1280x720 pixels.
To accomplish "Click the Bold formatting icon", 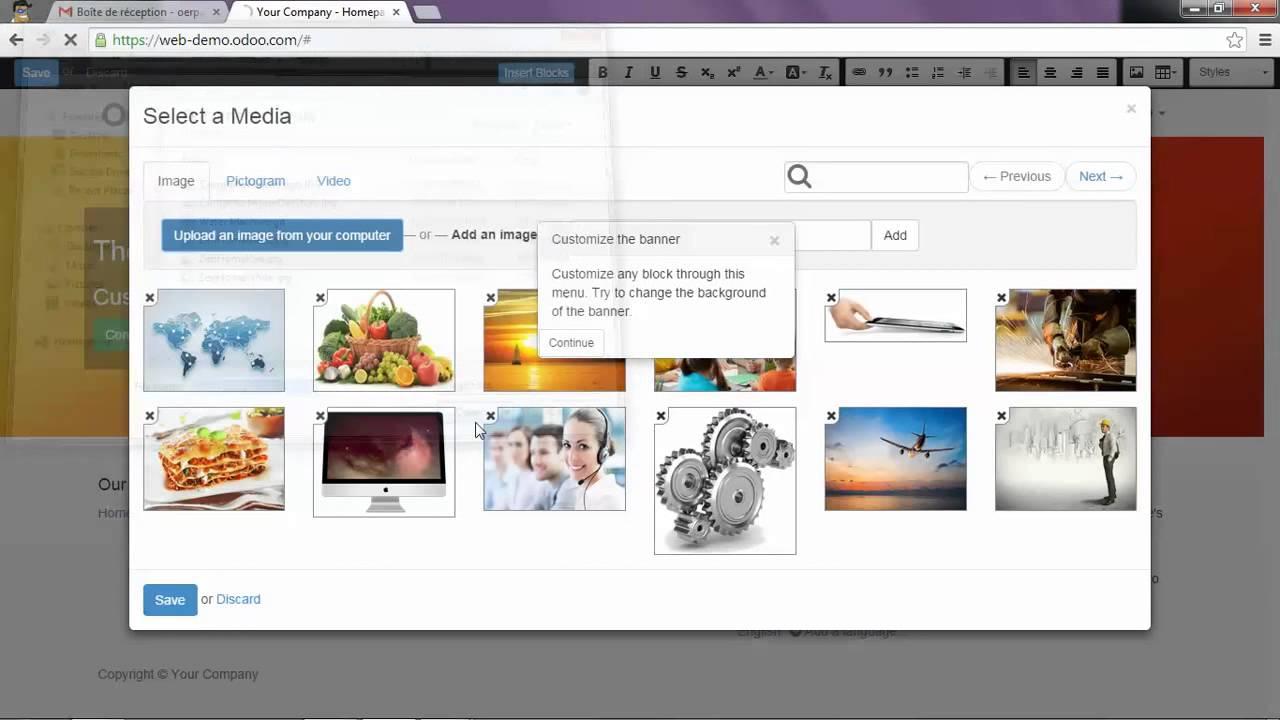I will (x=602, y=72).
